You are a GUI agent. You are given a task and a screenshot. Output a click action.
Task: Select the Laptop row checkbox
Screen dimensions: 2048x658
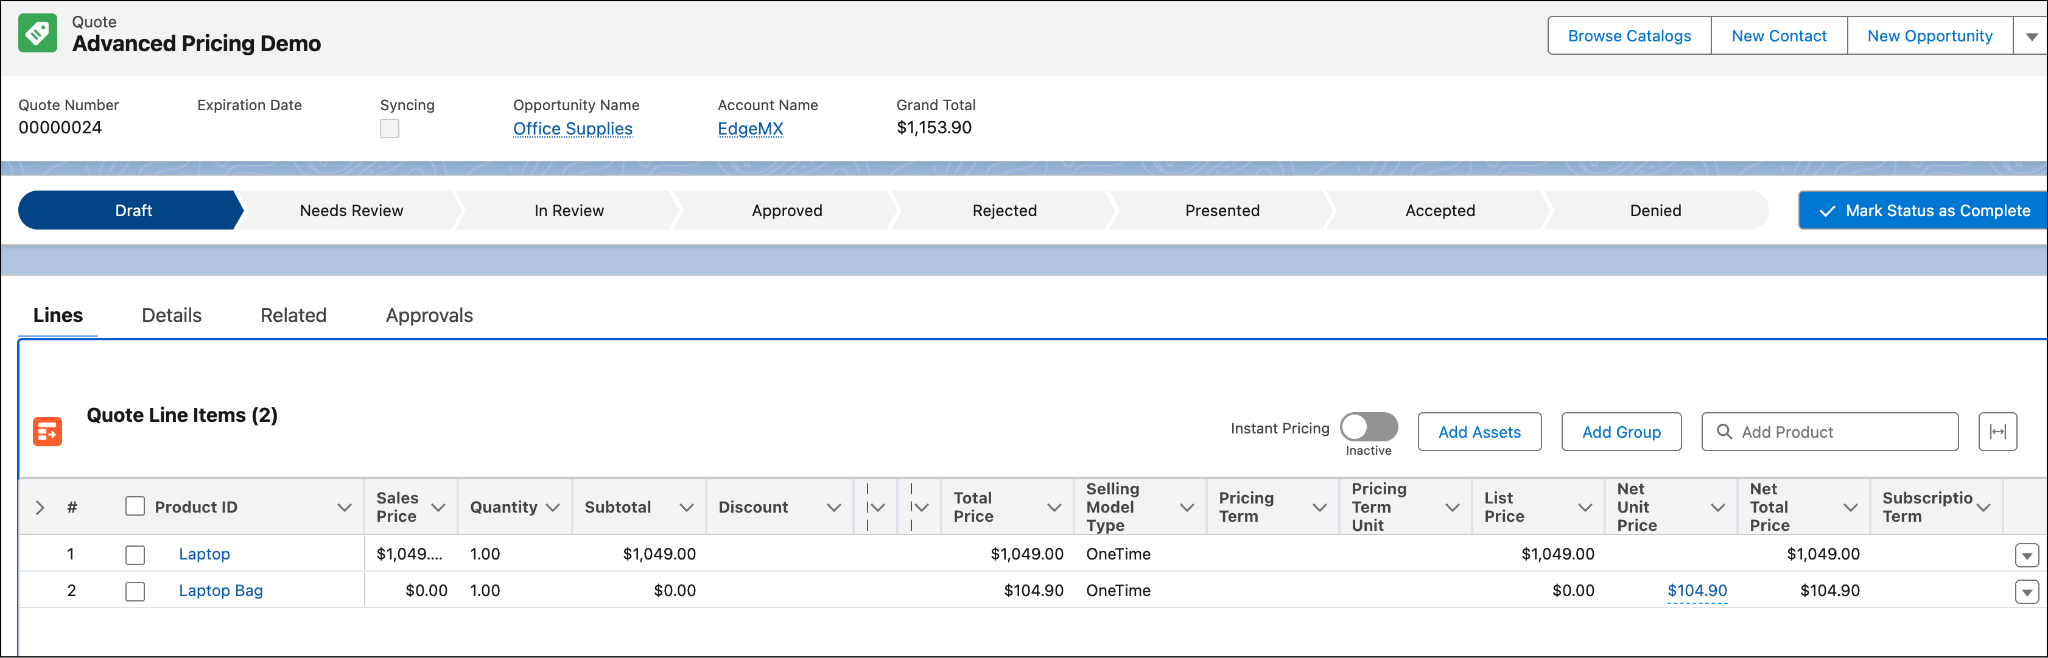[x=135, y=554]
